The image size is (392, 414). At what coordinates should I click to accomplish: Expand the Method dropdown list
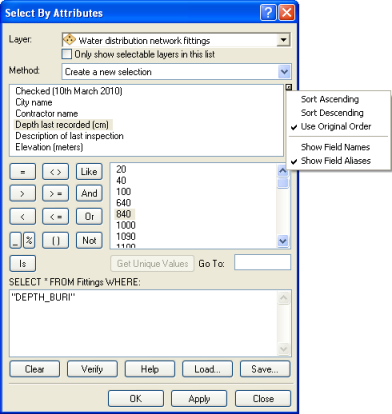click(284, 72)
